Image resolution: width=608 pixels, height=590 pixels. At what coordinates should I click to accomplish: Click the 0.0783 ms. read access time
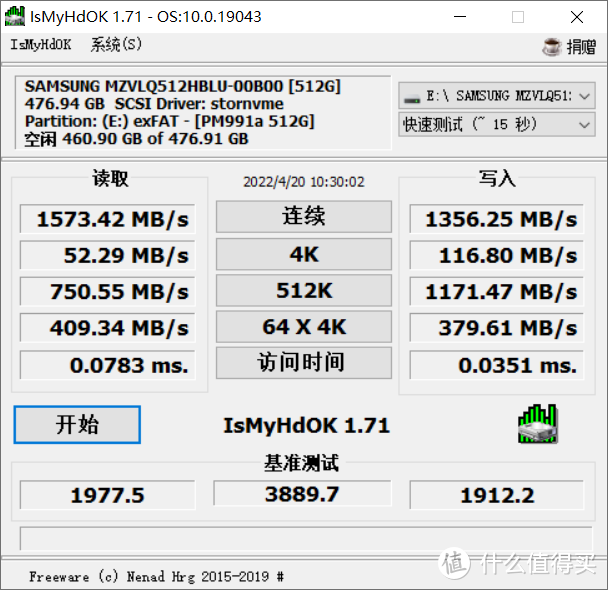click(x=107, y=365)
